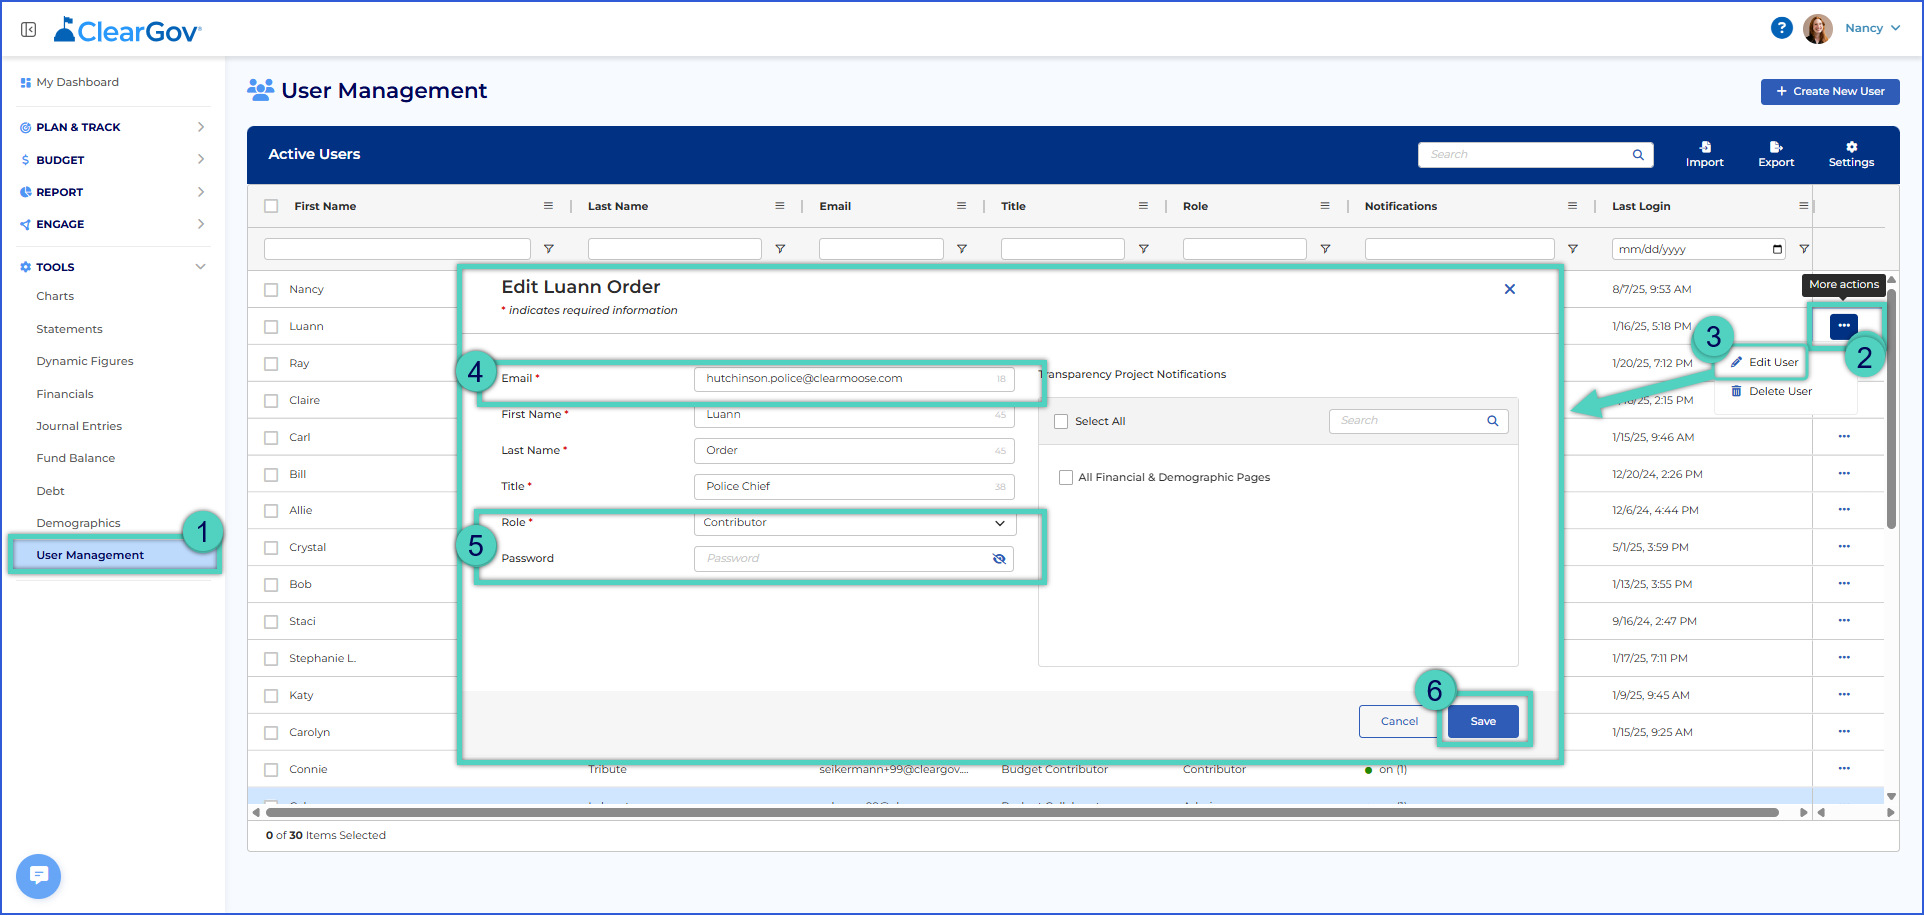Toggle password visibility eye icon
Screen dimensions: 1924x915
pyautogui.click(x=999, y=559)
